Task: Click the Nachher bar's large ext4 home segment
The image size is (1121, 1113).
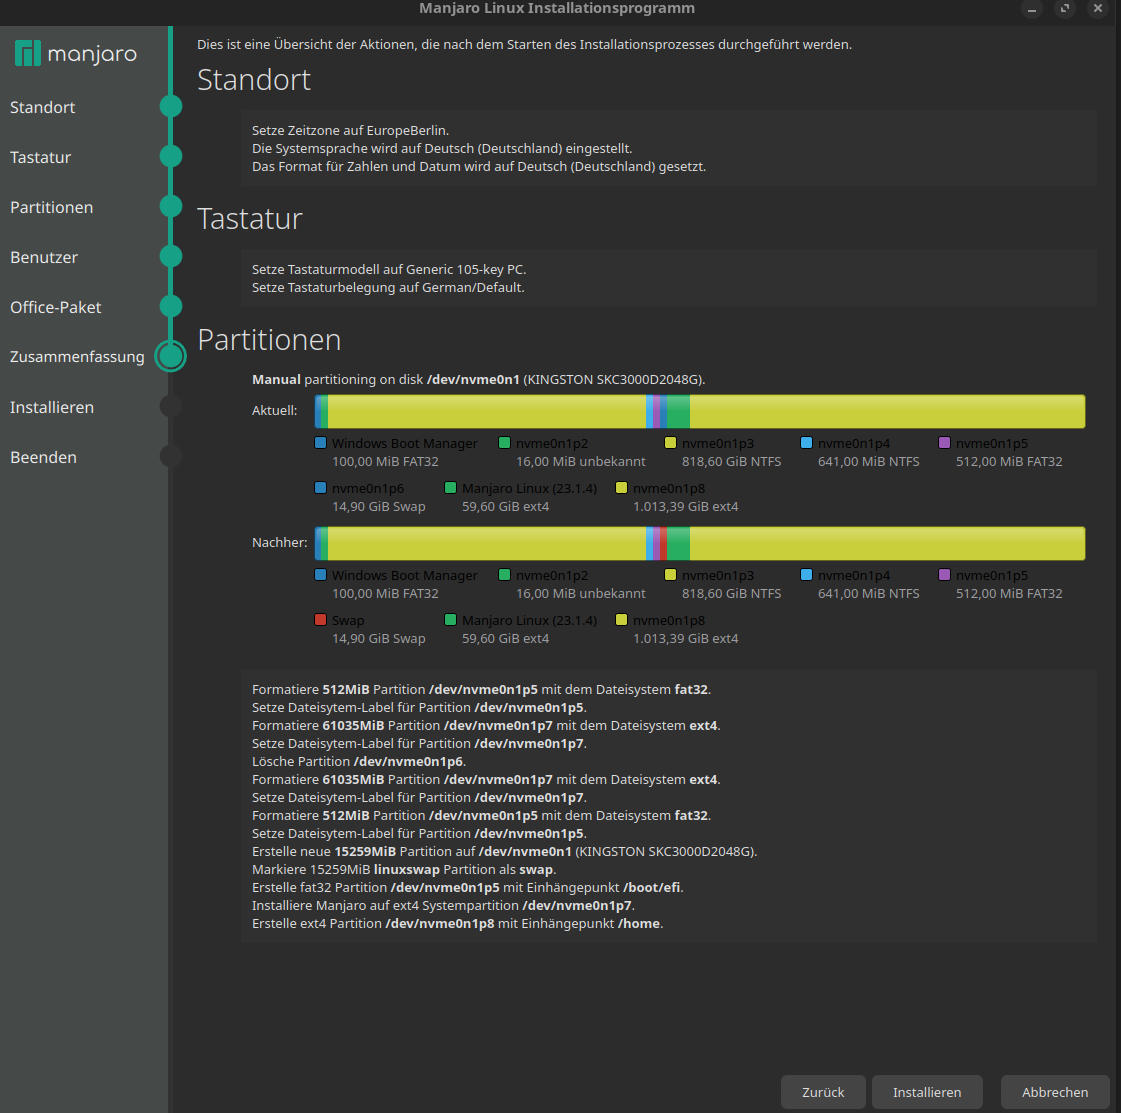Action: (x=887, y=544)
